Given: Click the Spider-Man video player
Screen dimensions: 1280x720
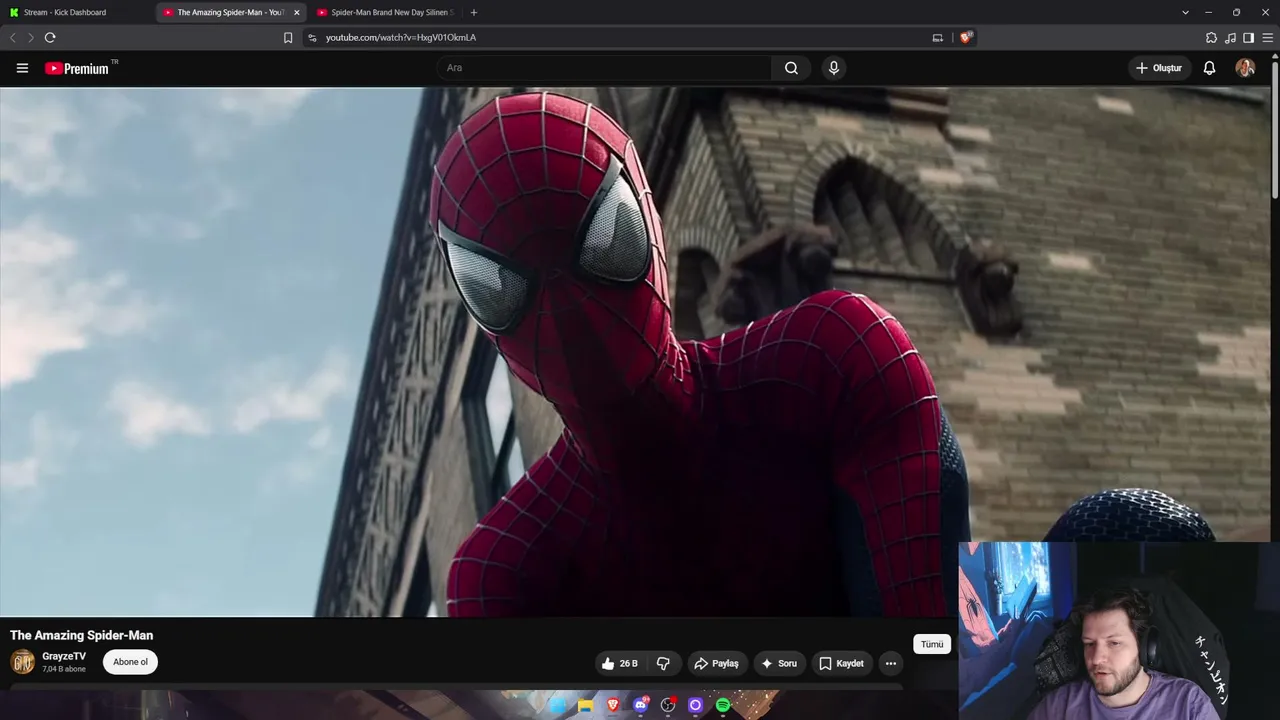Looking at the screenshot, I should [635, 352].
